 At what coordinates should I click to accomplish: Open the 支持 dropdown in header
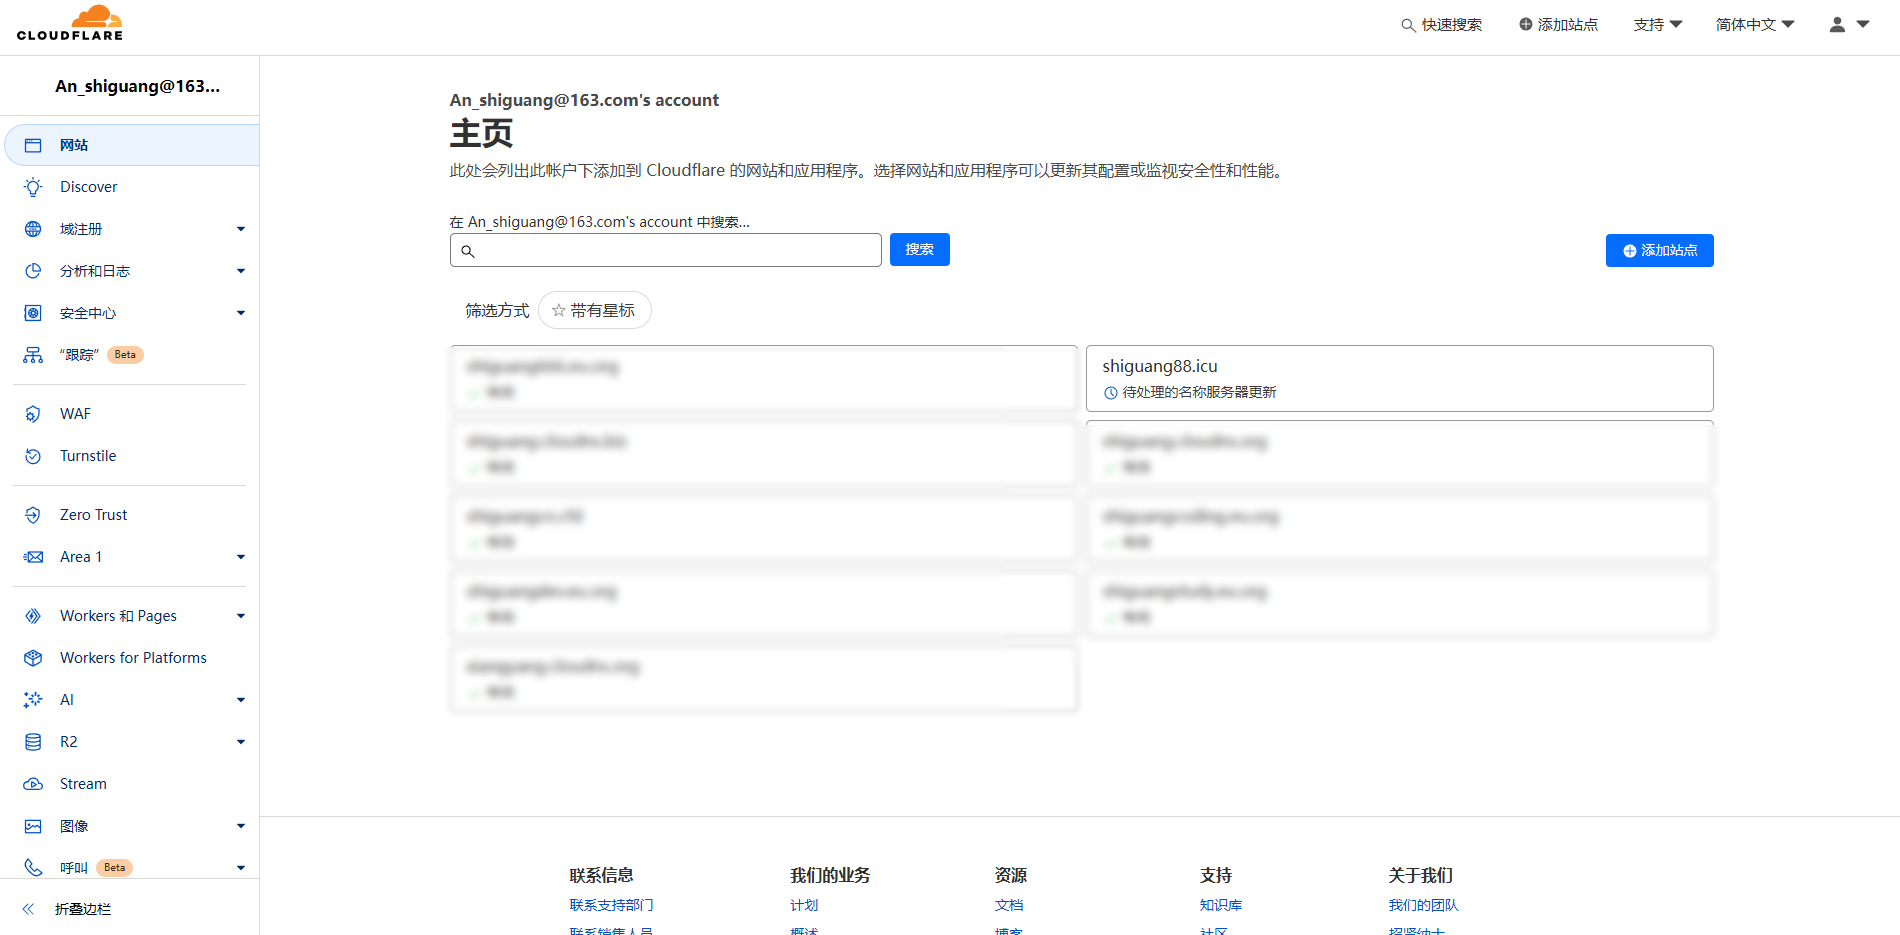(x=1658, y=25)
